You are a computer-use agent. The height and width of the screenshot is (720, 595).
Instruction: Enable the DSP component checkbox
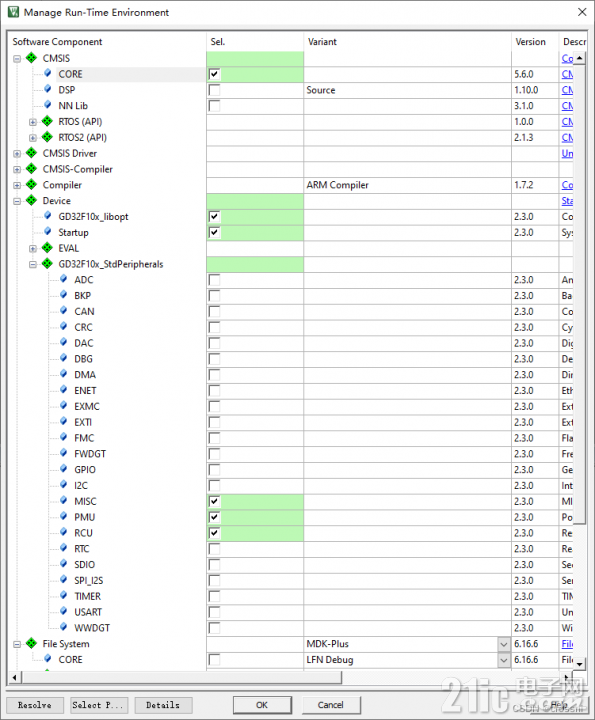[214, 90]
